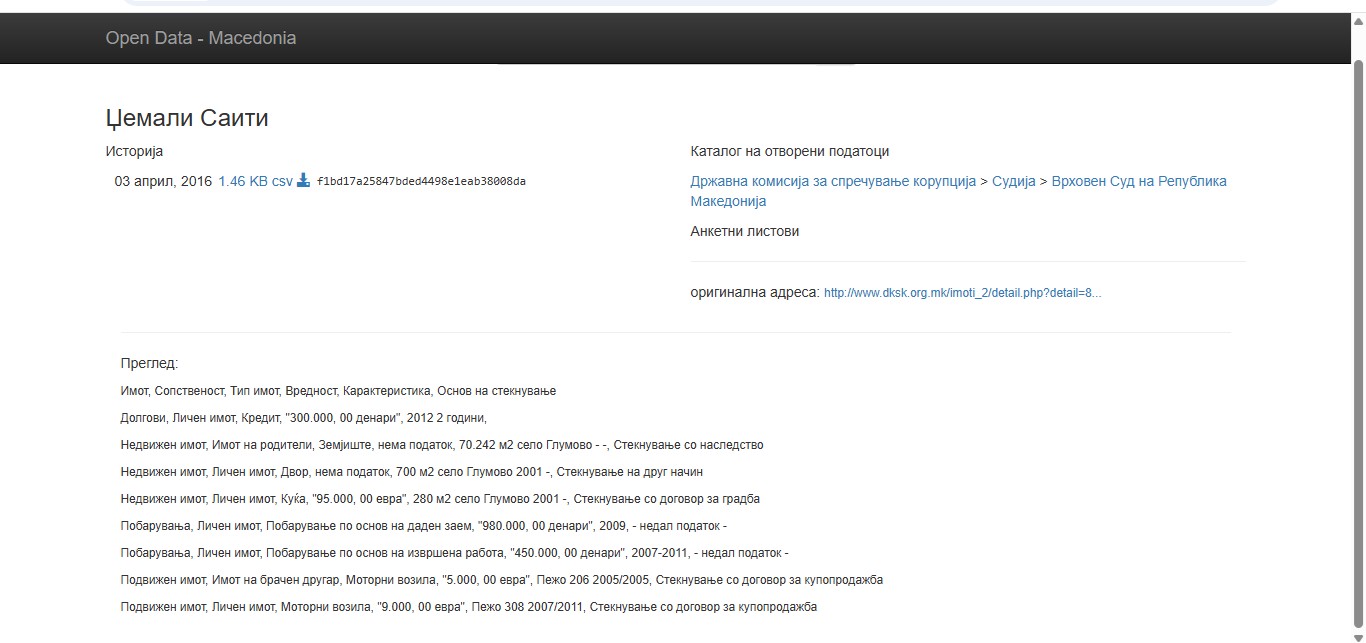Go to the Судија category link
The height and width of the screenshot is (643, 1366).
point(1014,181)
